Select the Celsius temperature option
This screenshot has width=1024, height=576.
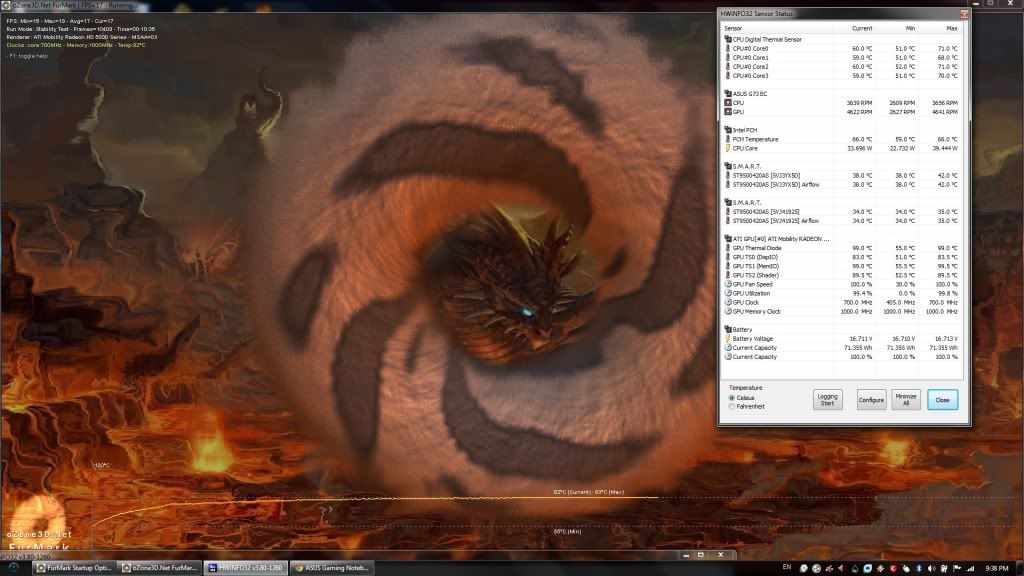click(732, 398)
